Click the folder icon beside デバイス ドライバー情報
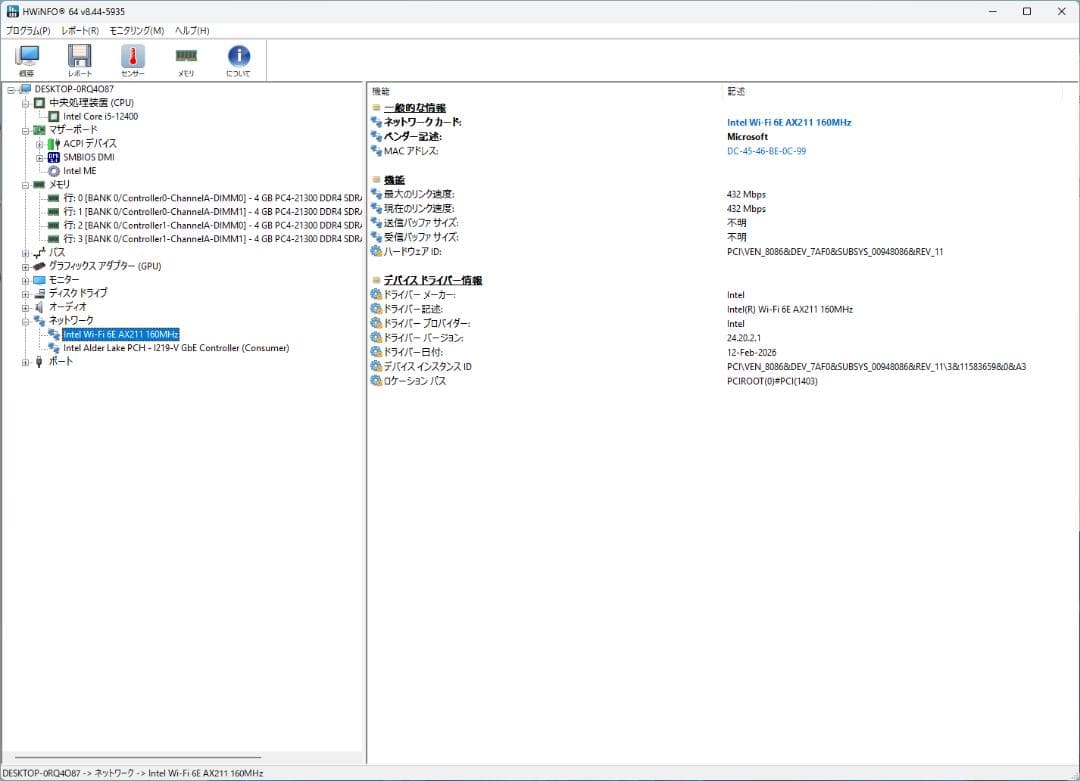This screenshot has width=1080, height=781. click(x=376, y=280)
